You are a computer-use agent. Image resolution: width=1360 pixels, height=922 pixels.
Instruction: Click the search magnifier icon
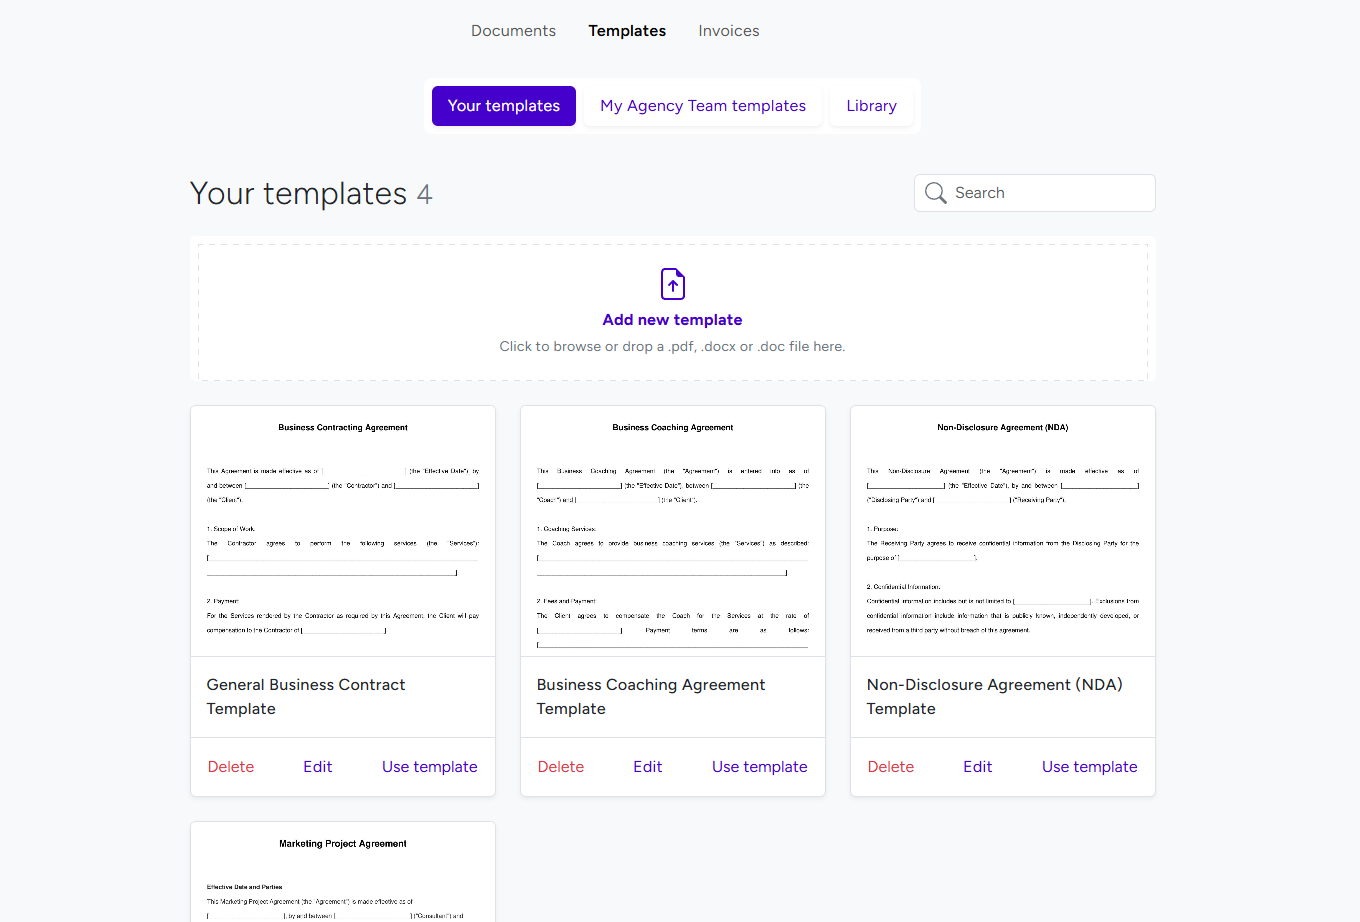click(x=936, y=192)
